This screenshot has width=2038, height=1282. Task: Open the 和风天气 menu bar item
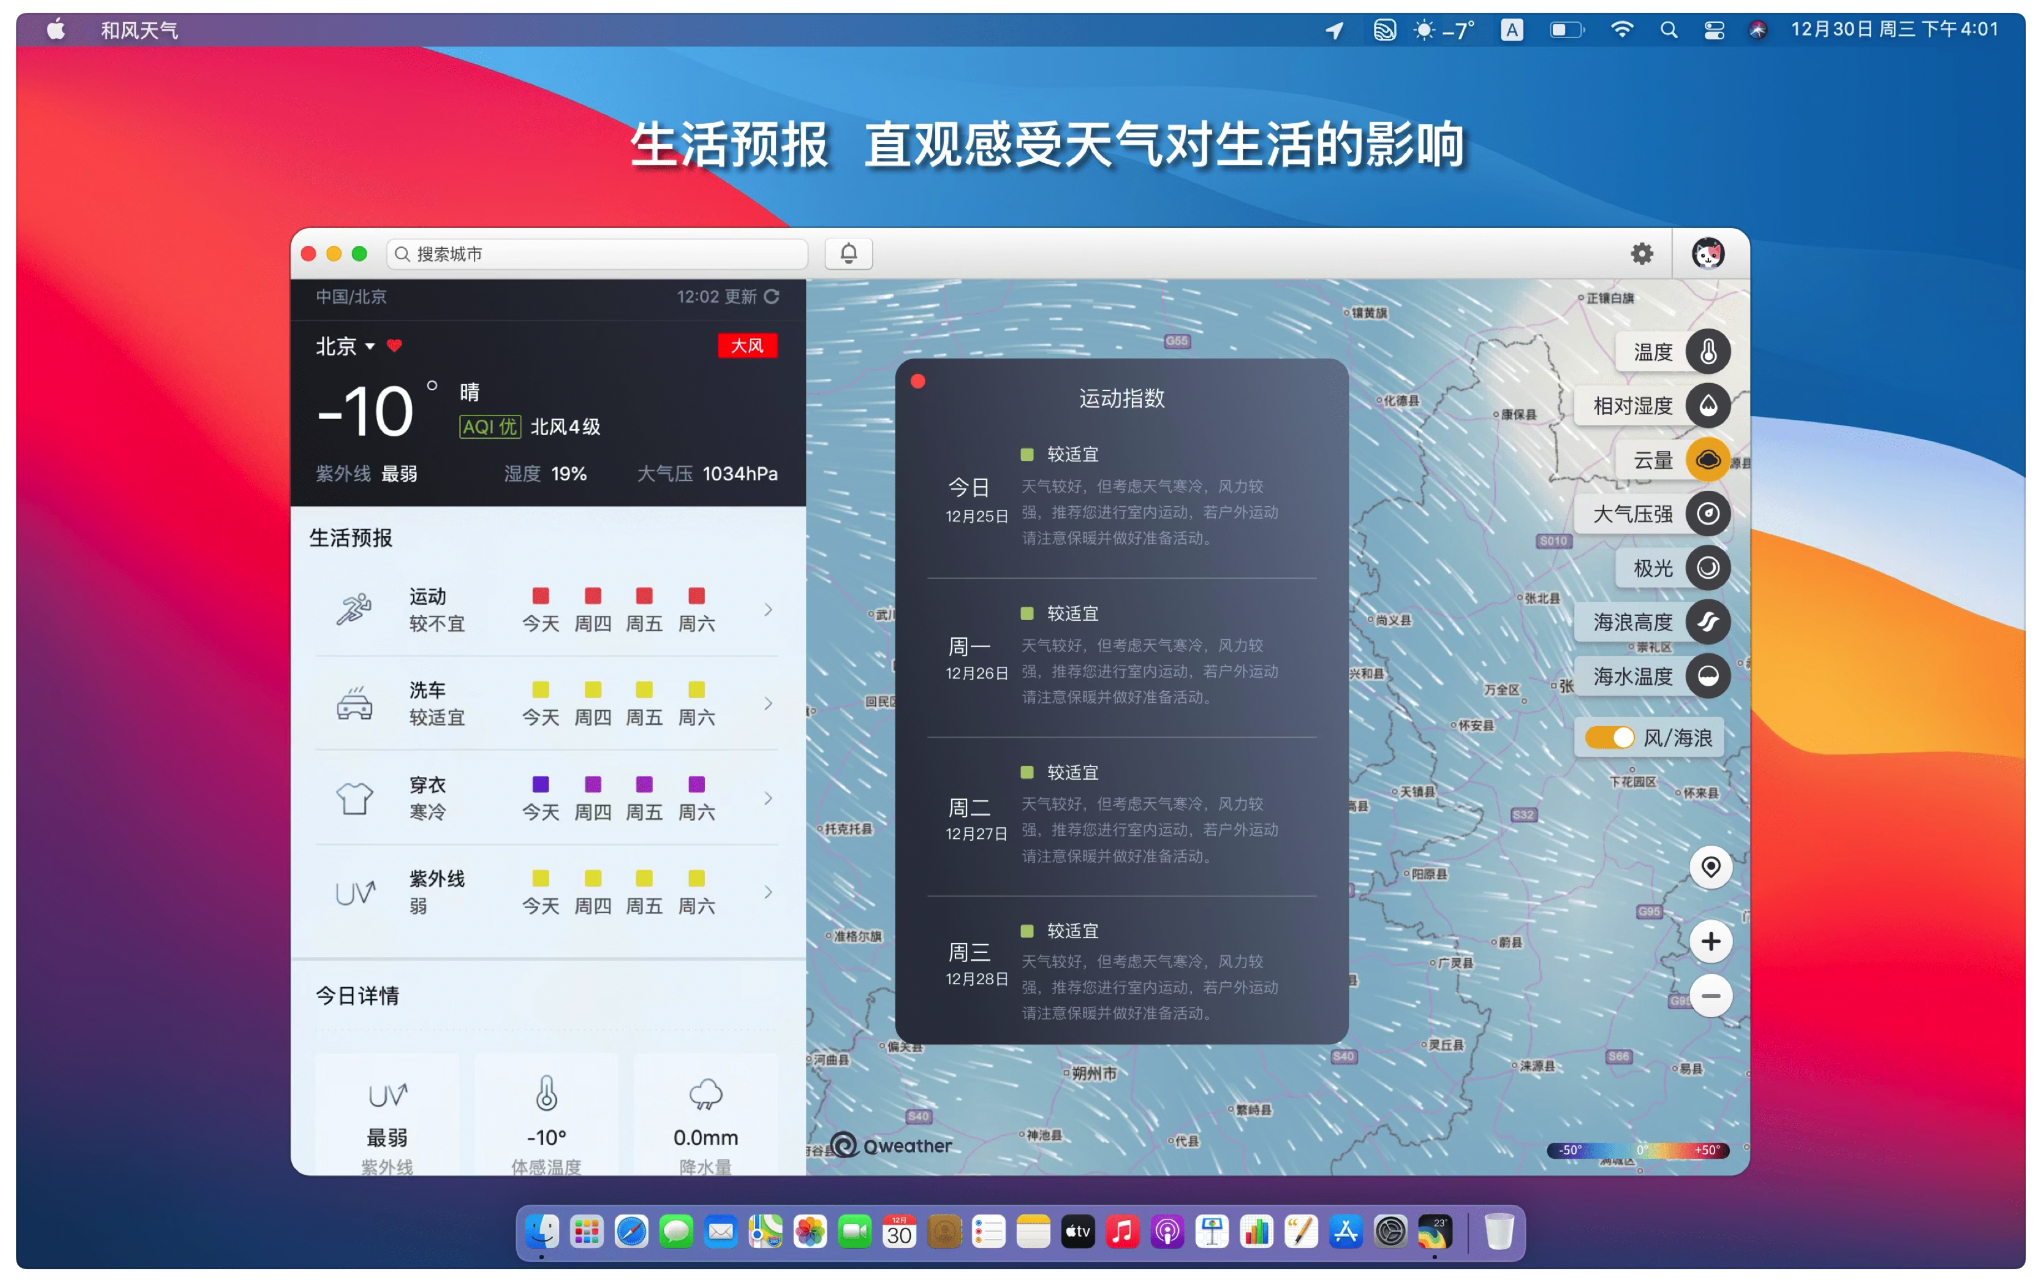click(139, 30)
